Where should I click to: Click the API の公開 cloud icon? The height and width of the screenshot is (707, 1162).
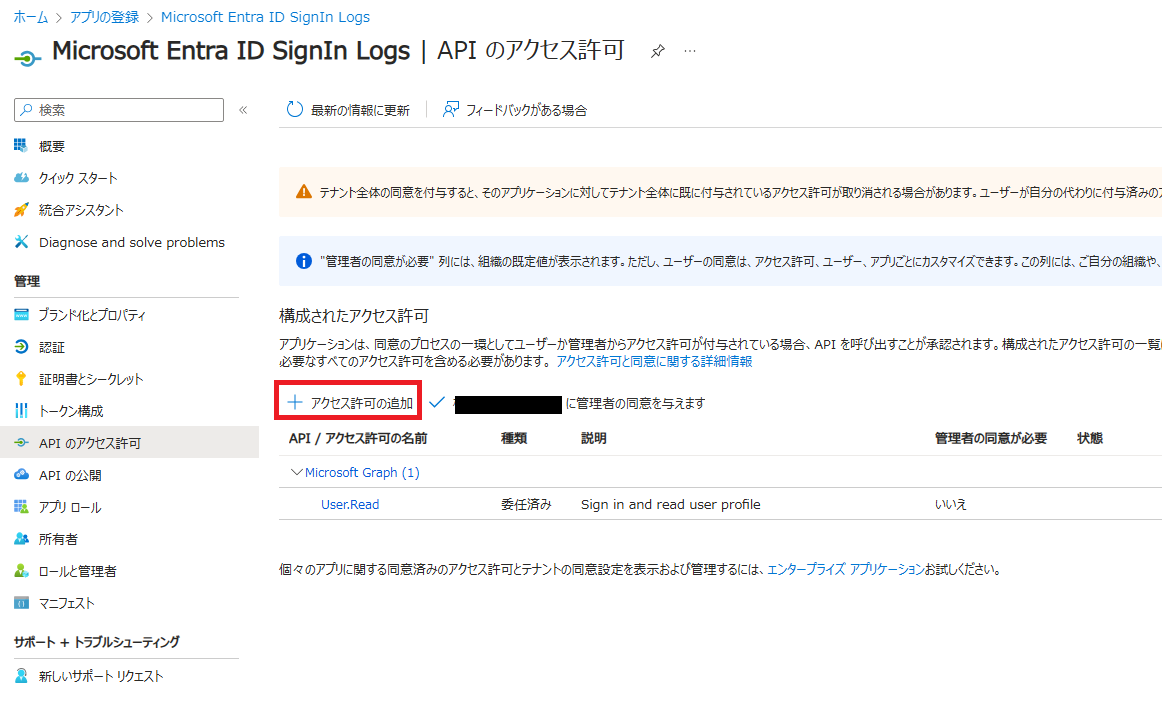[x=21, y=474]
